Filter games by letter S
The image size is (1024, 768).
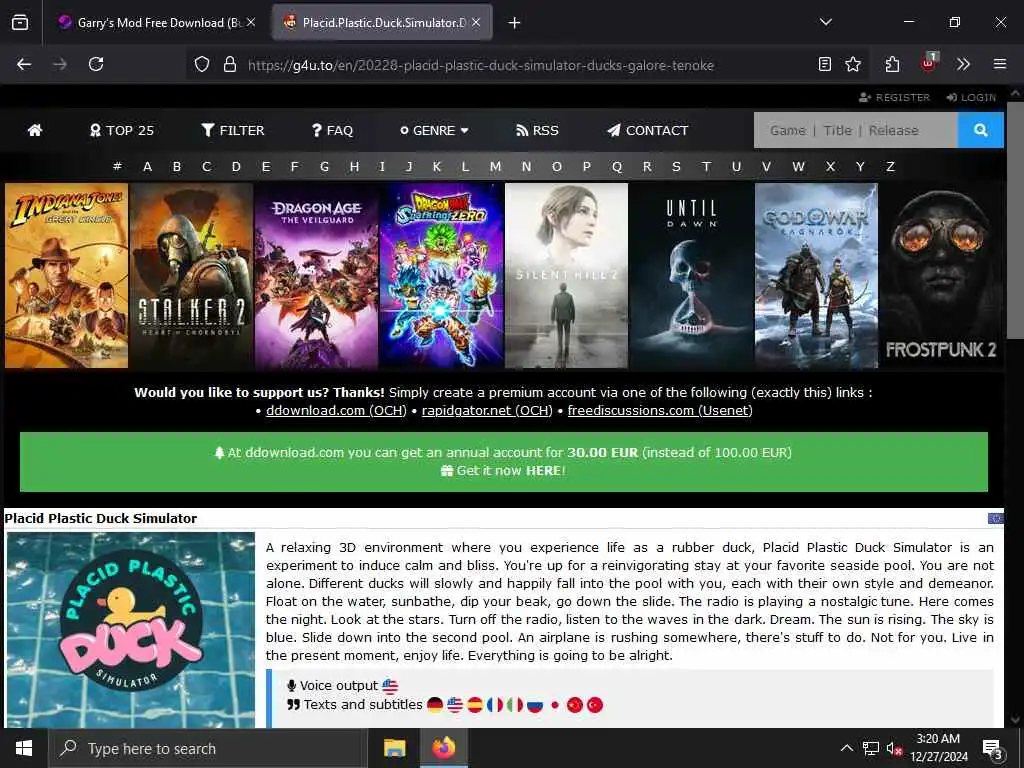coord(677,167)
